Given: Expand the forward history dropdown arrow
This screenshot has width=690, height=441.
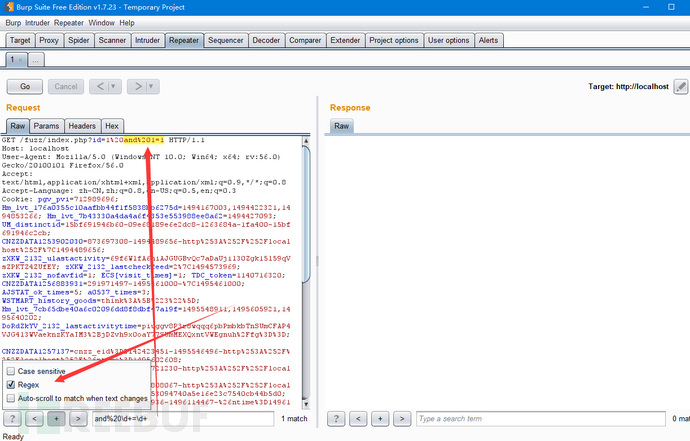Looking at the screenshot, I should click(x=151, y=87).
